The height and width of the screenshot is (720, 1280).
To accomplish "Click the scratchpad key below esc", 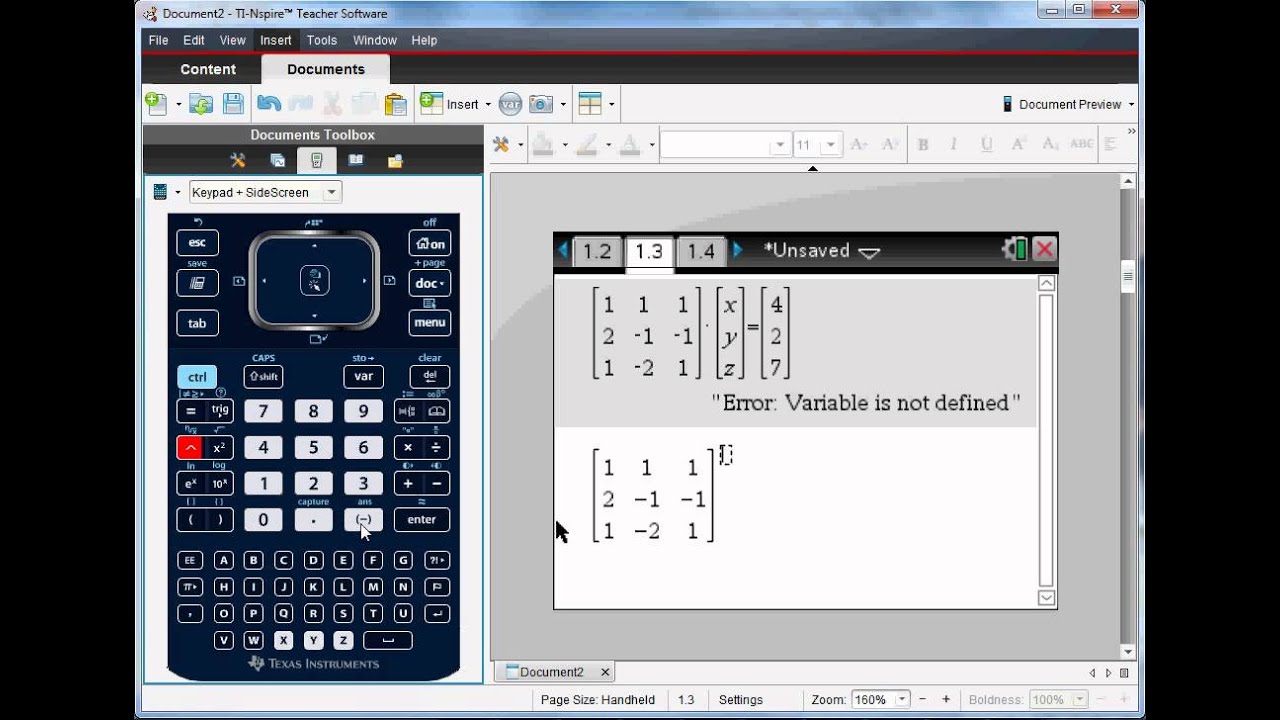I will coord(197,283).
